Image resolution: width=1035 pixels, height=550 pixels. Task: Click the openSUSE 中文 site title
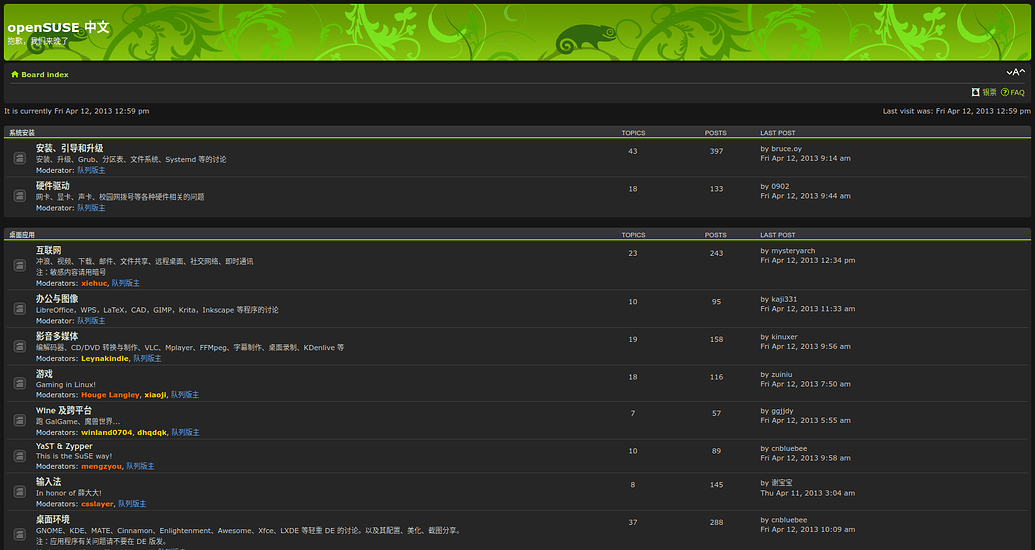(58, 27)
